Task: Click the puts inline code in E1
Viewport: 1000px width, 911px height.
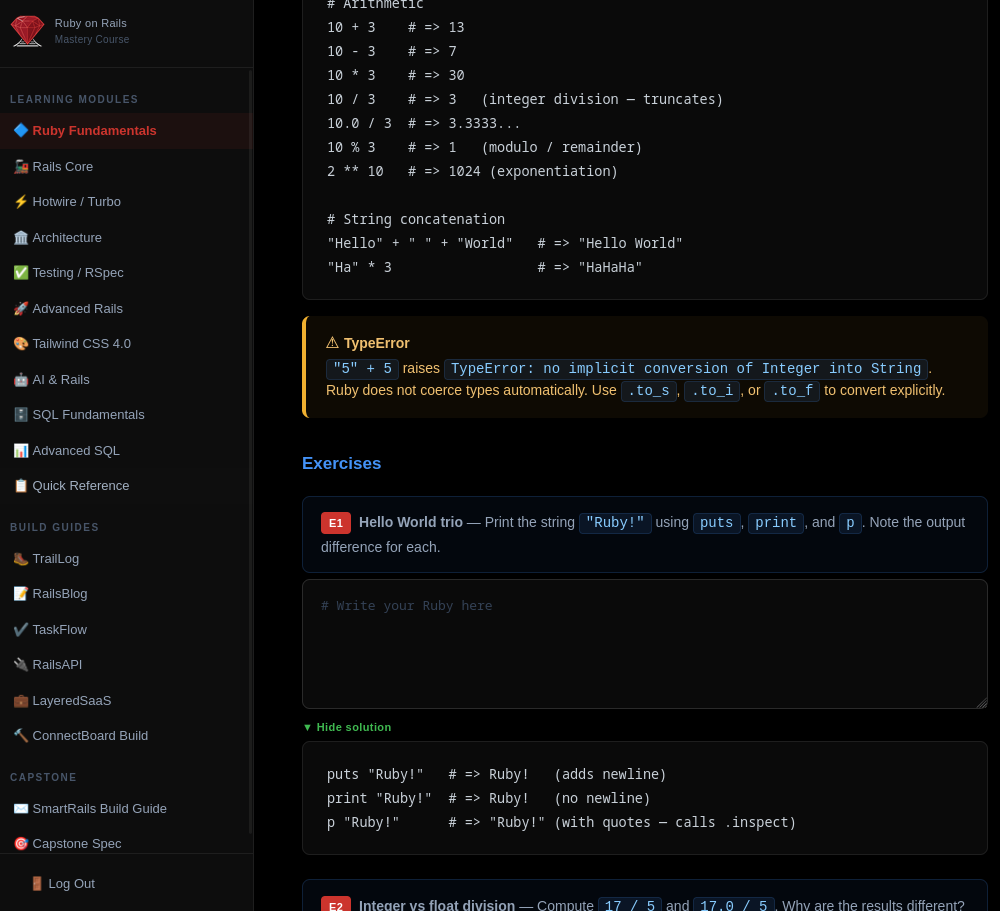Action: 717,522
